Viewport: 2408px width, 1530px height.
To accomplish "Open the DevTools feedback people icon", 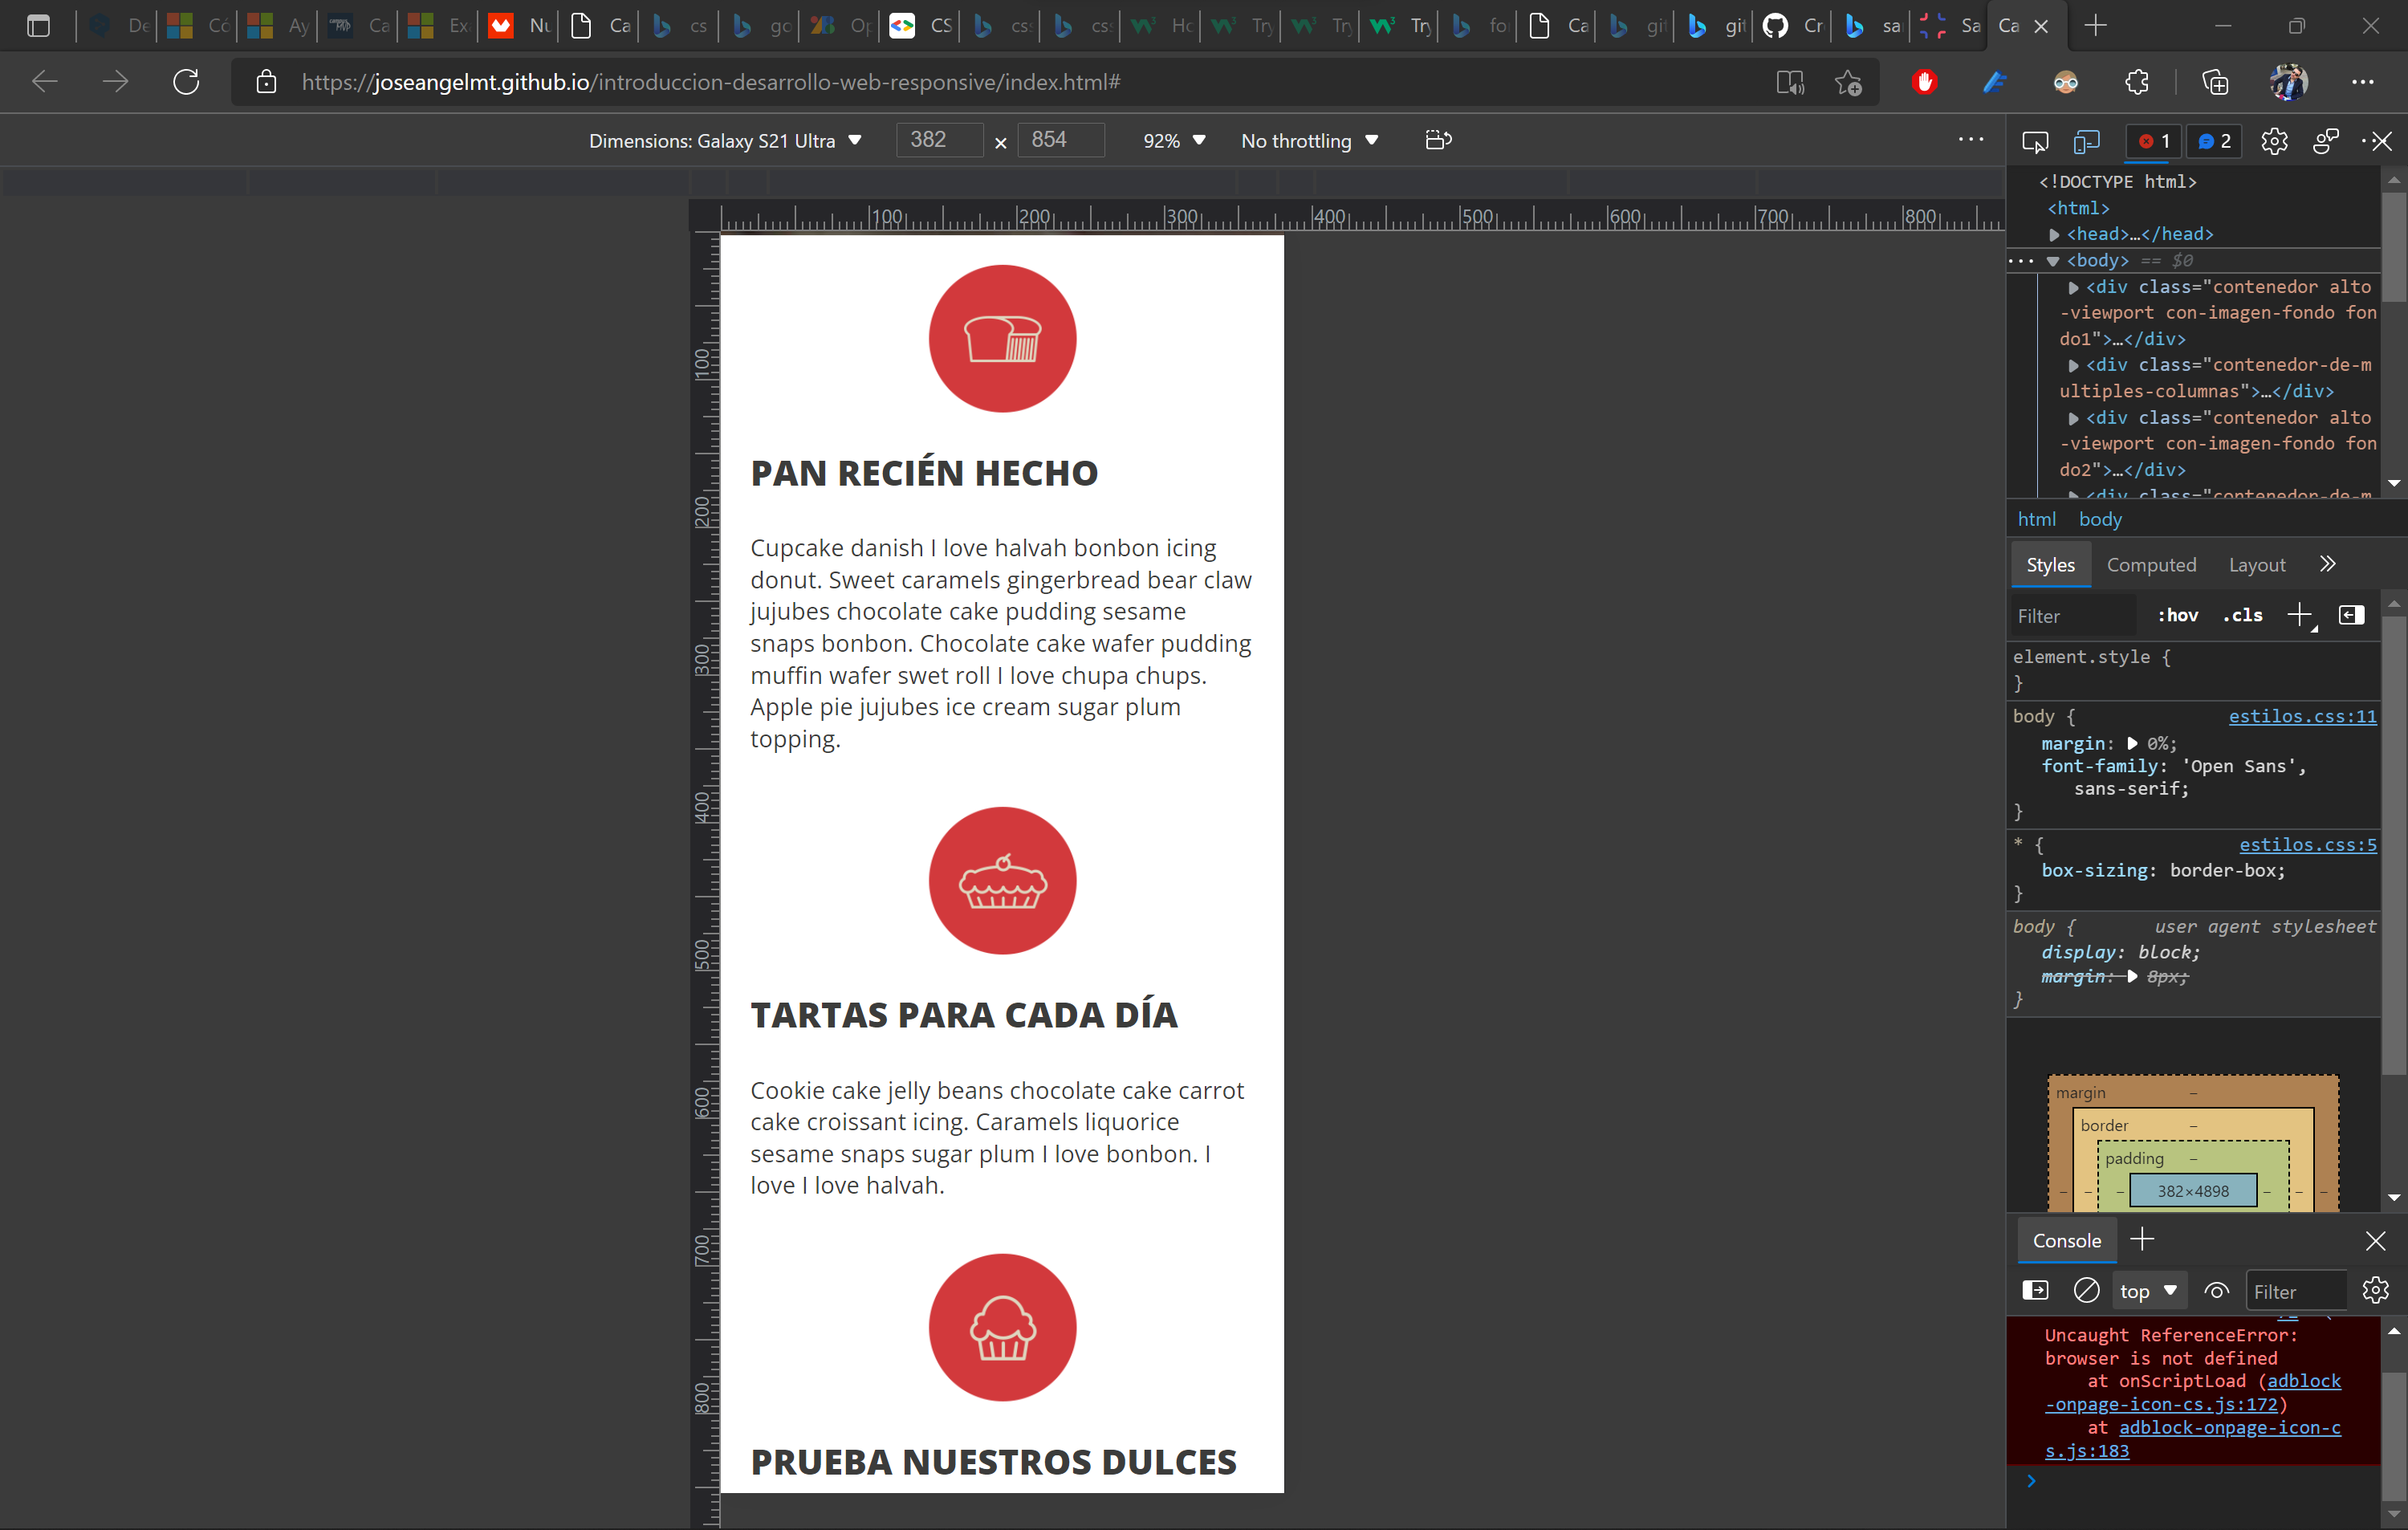I will point(2326,141).
